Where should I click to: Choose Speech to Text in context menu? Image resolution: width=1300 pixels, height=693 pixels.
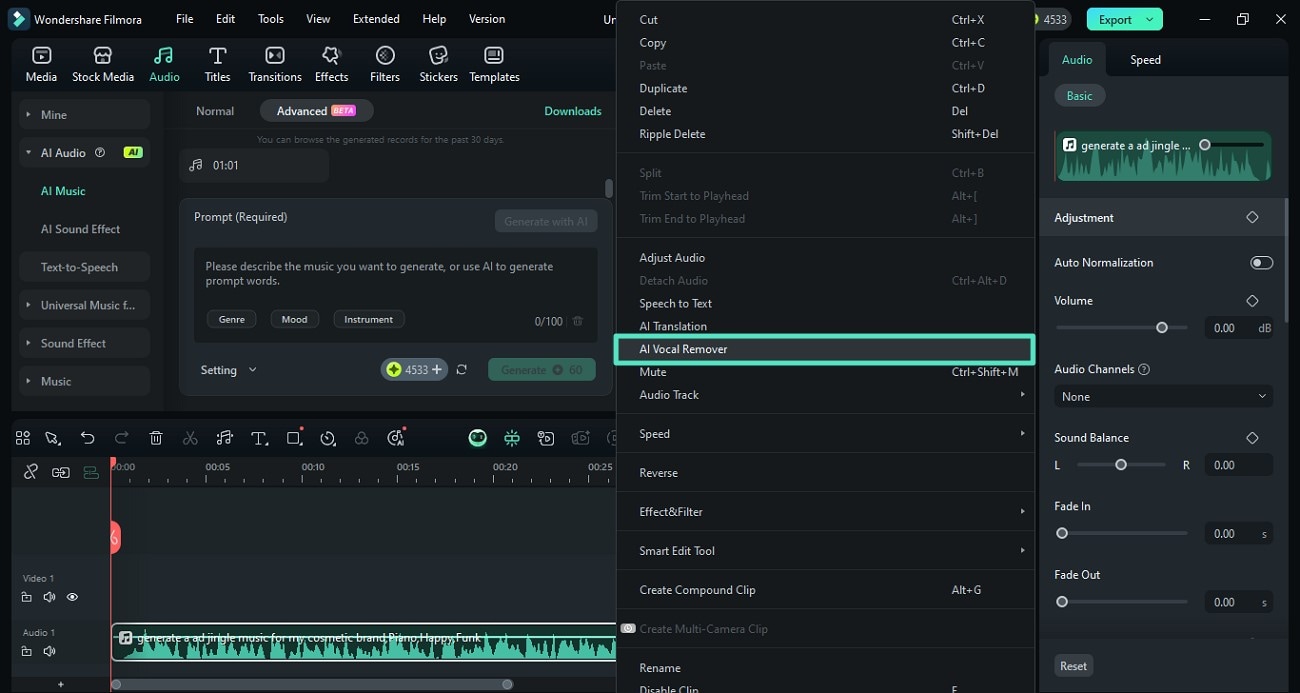(x=825, y=303)
